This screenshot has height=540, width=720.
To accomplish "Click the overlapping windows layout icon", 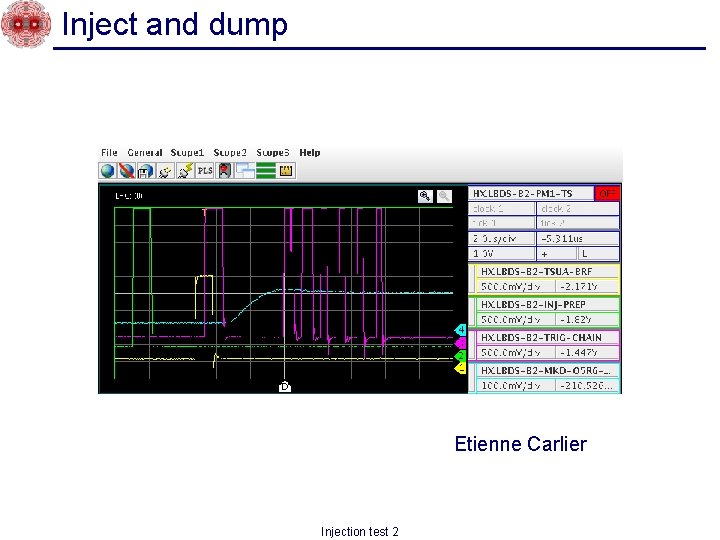I will (x=245, y=171).
